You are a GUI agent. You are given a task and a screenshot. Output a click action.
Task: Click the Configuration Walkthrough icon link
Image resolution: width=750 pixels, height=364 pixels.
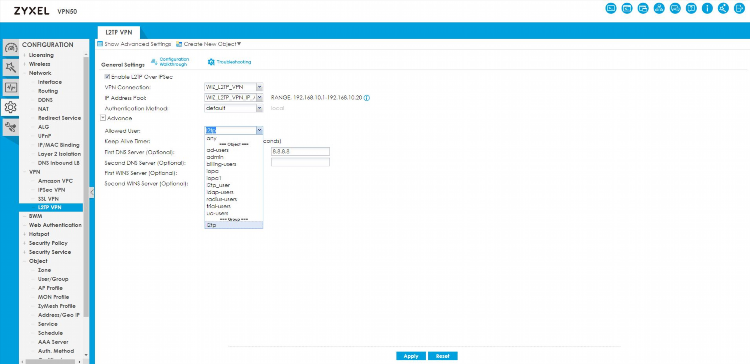170,62
